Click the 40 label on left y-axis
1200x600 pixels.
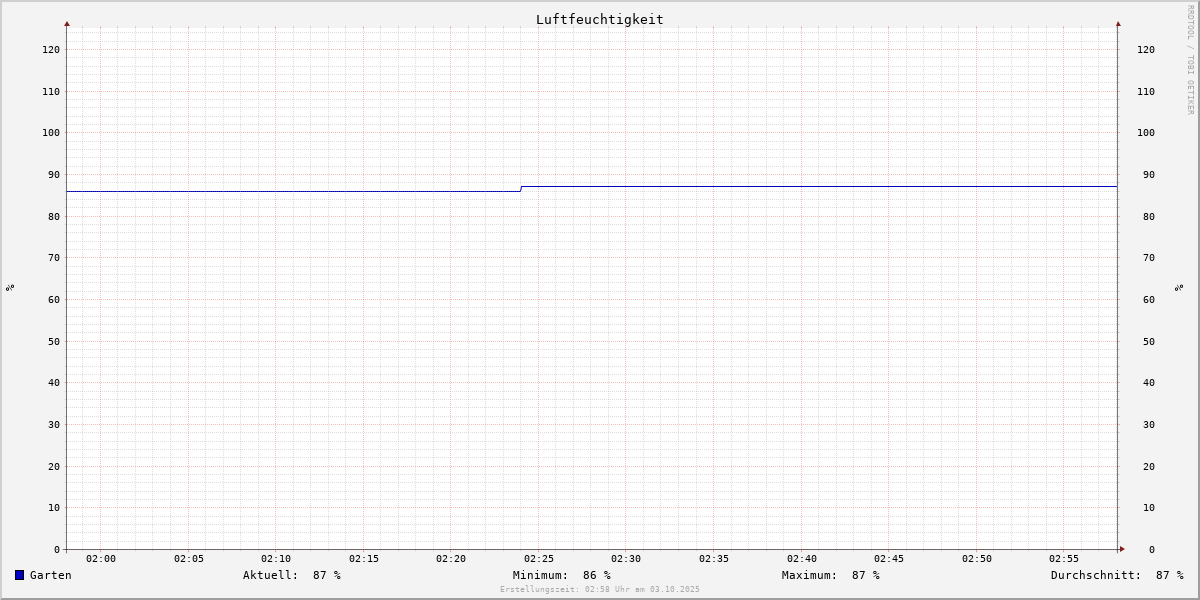[x=54, y=383]
